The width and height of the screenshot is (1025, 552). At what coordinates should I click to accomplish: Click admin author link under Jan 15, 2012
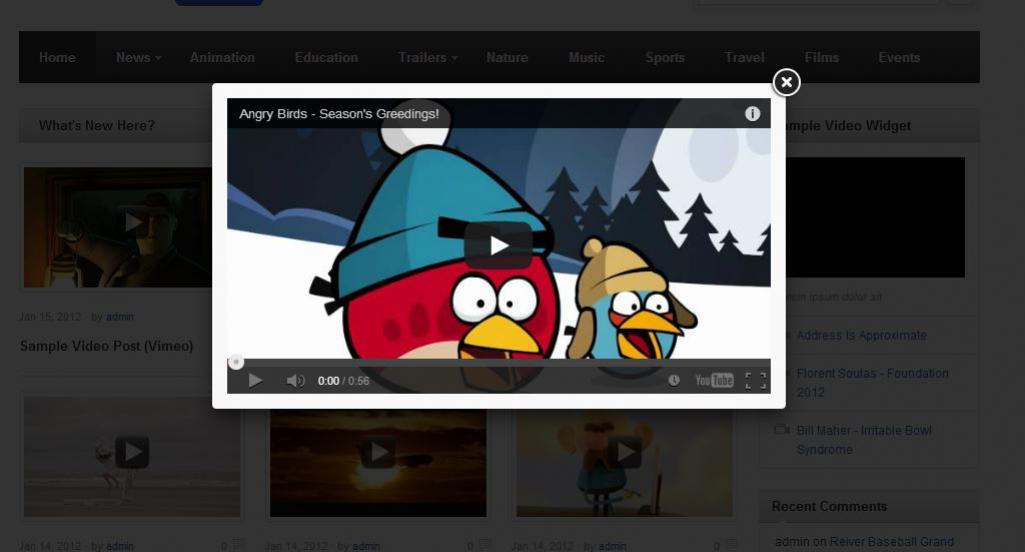point(120,317)
